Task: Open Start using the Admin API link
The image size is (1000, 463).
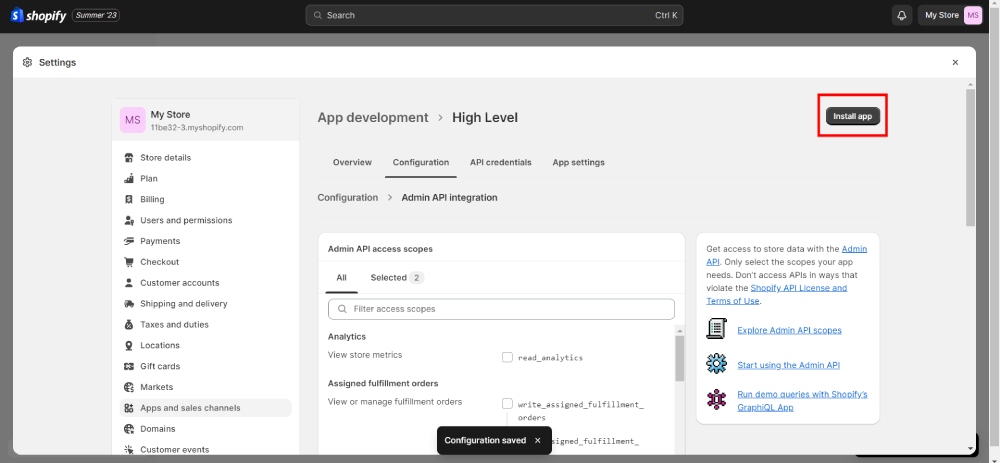Action: click(x=788, y=365)
